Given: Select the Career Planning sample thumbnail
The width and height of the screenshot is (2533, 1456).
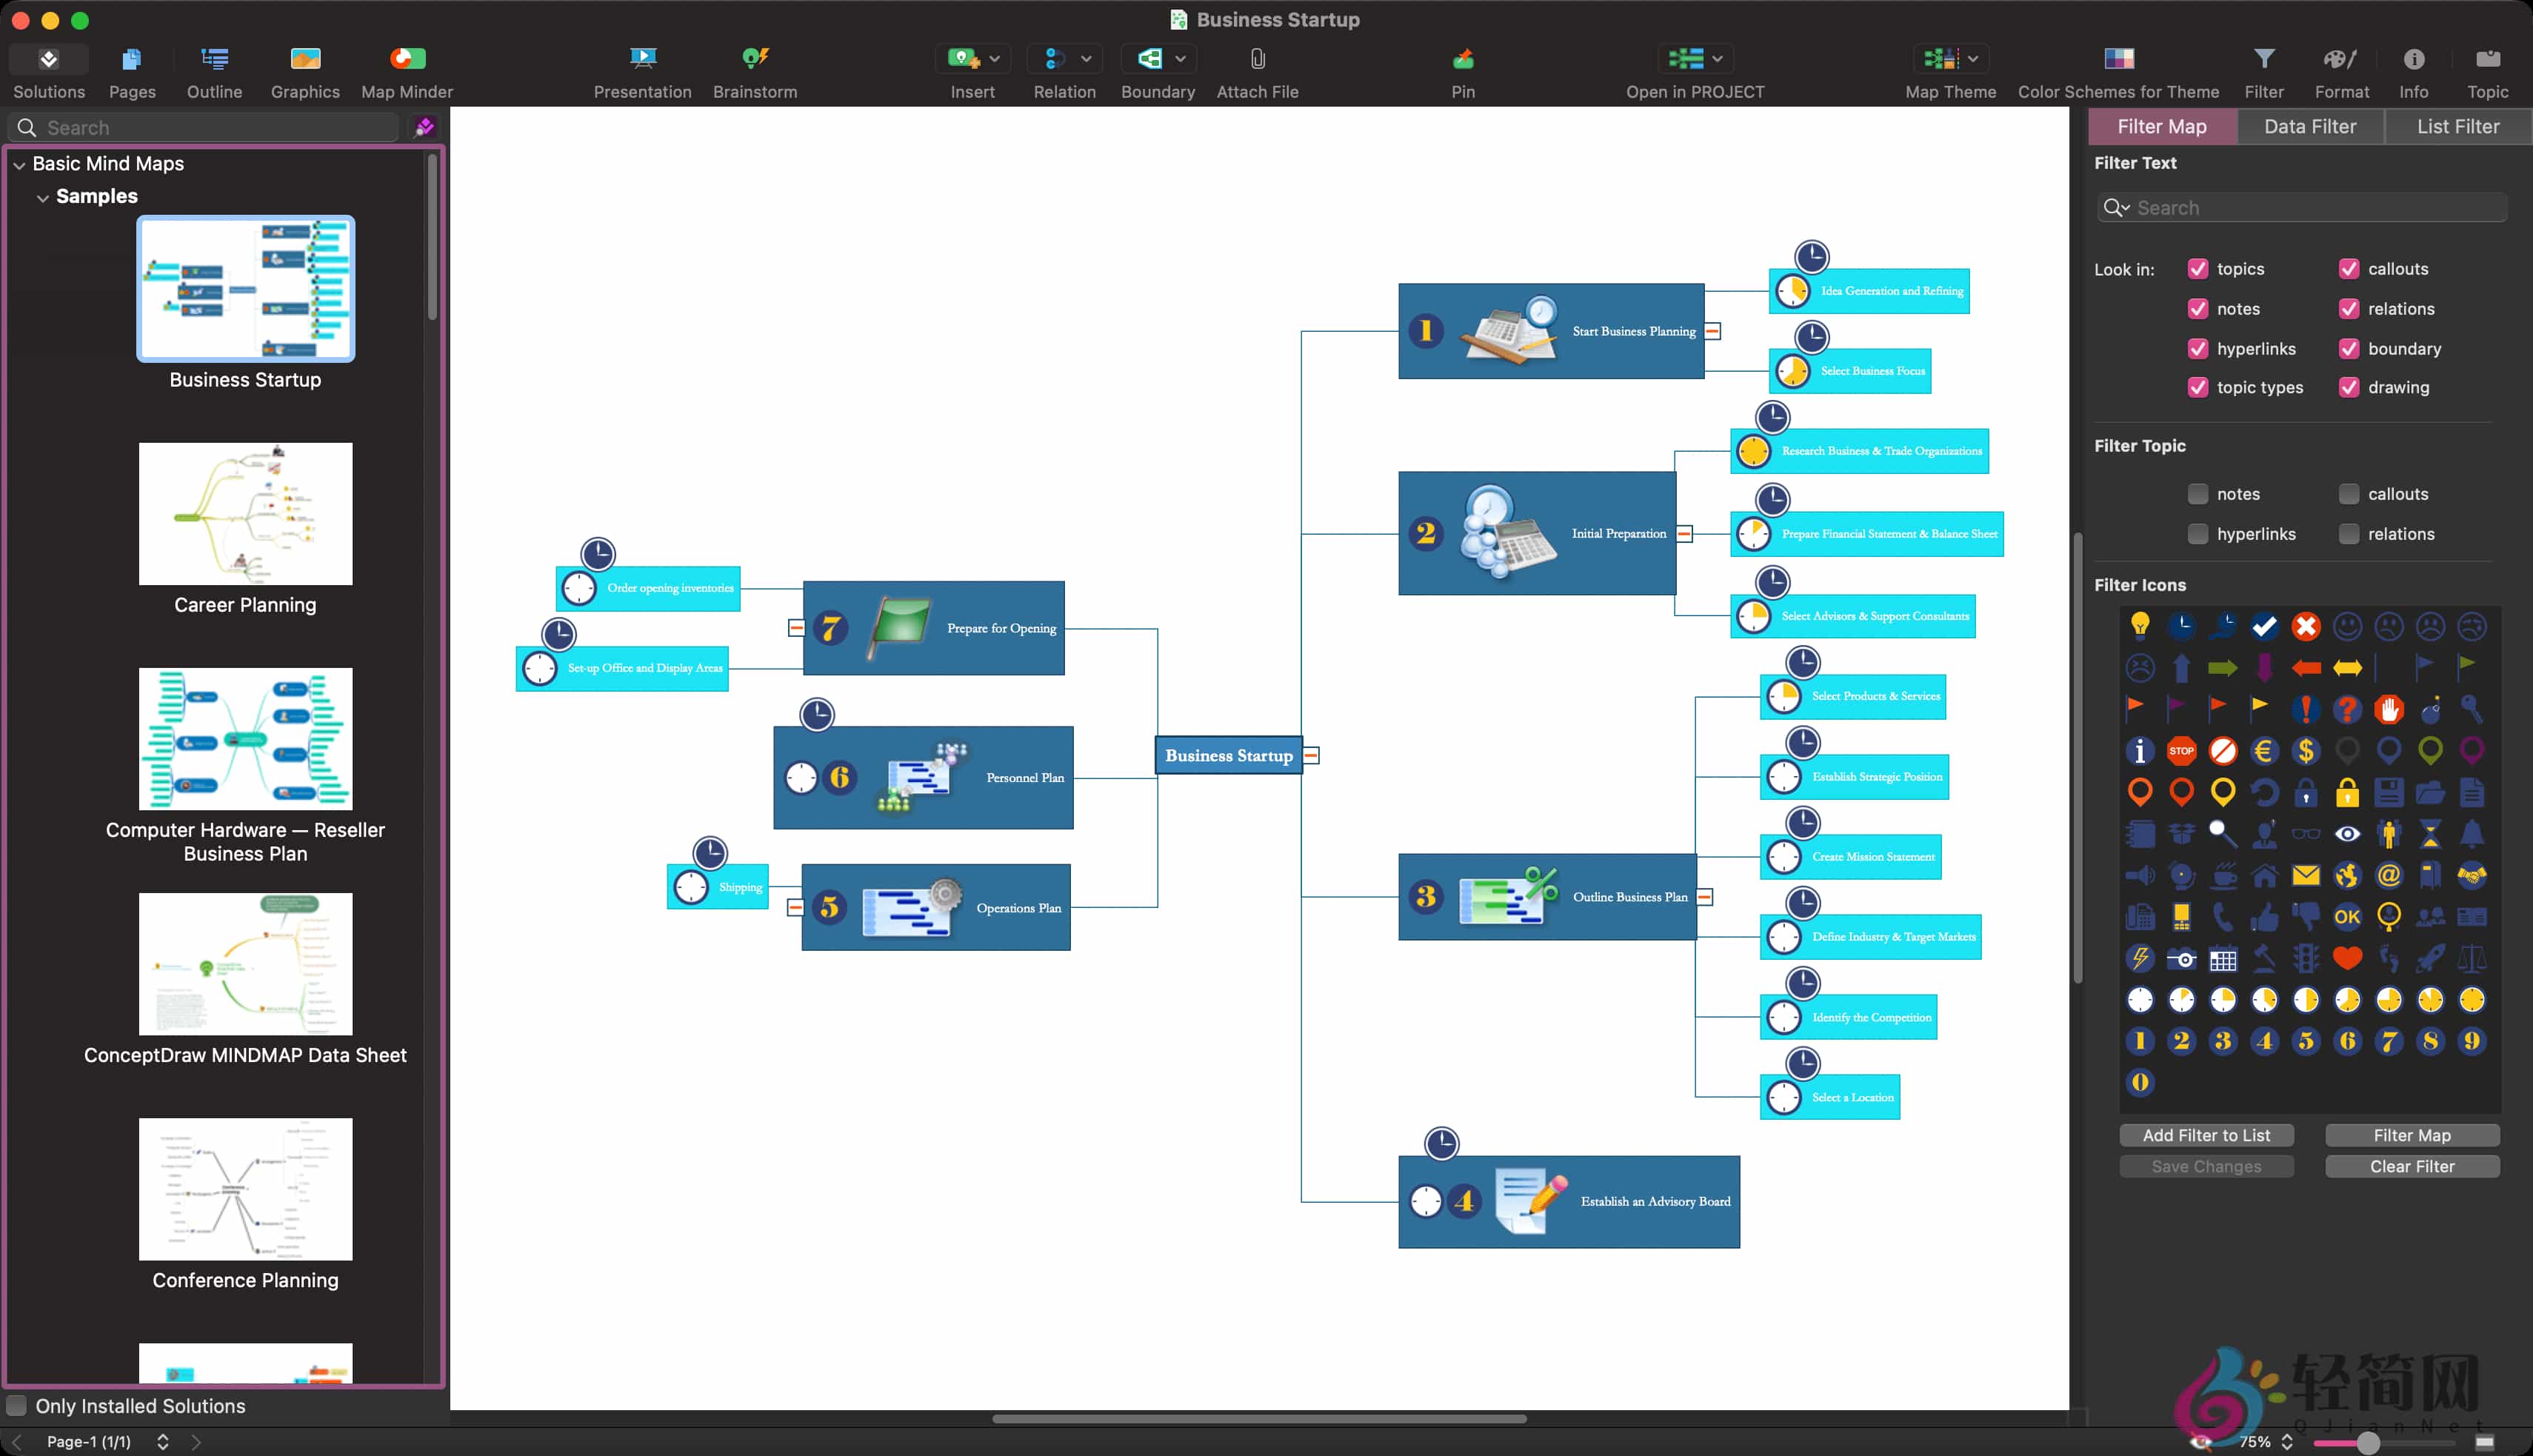Looking at the screenshot, I should (245, 513).
